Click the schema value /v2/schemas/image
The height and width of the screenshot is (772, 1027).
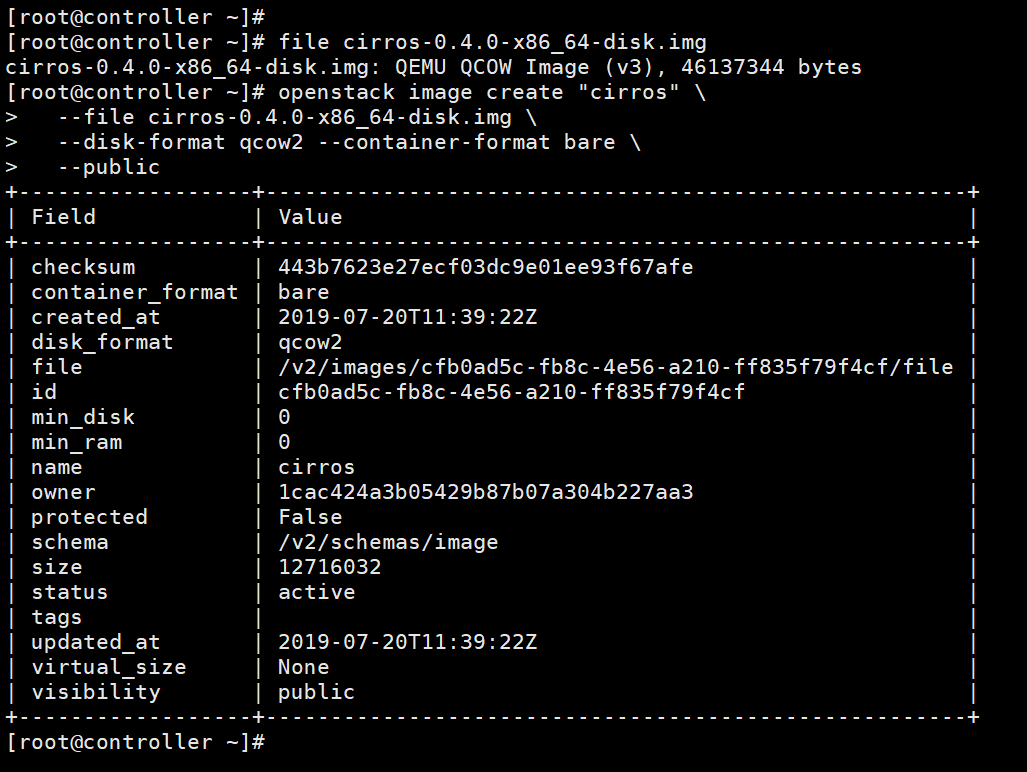click(x=388, y=542)
